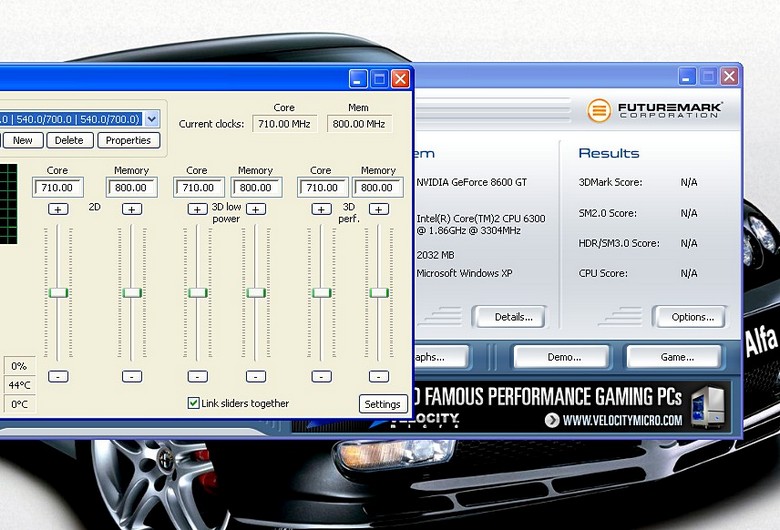Uncheck Link sliders together checkbox
Image resolution: width=780 pixels, height=530 pixels.
(x=194, y=403)
